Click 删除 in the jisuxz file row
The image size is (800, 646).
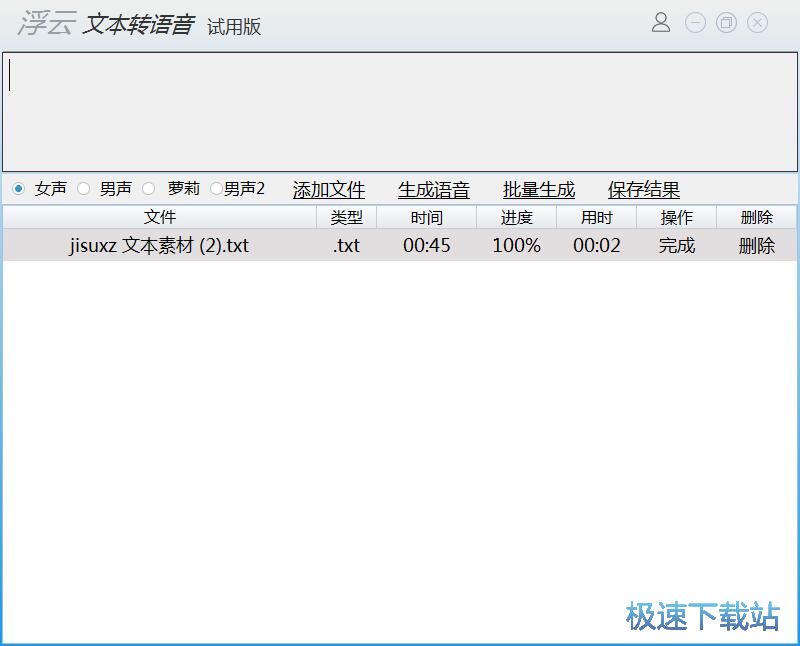757,245
